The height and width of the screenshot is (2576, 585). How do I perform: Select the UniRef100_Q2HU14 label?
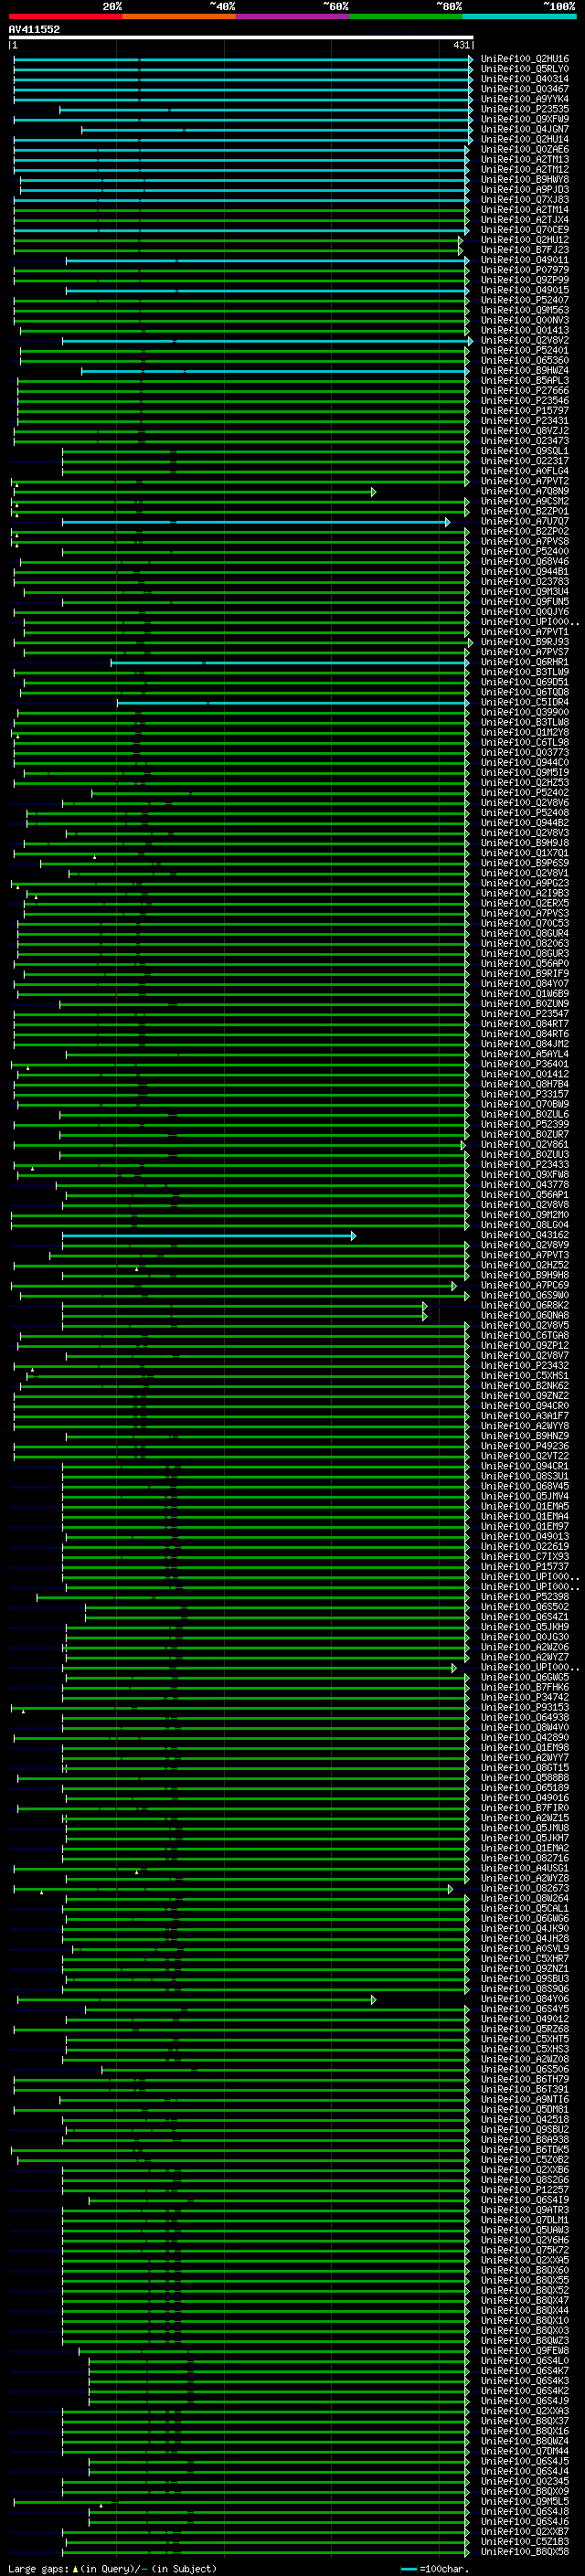[x=525, y=139]
